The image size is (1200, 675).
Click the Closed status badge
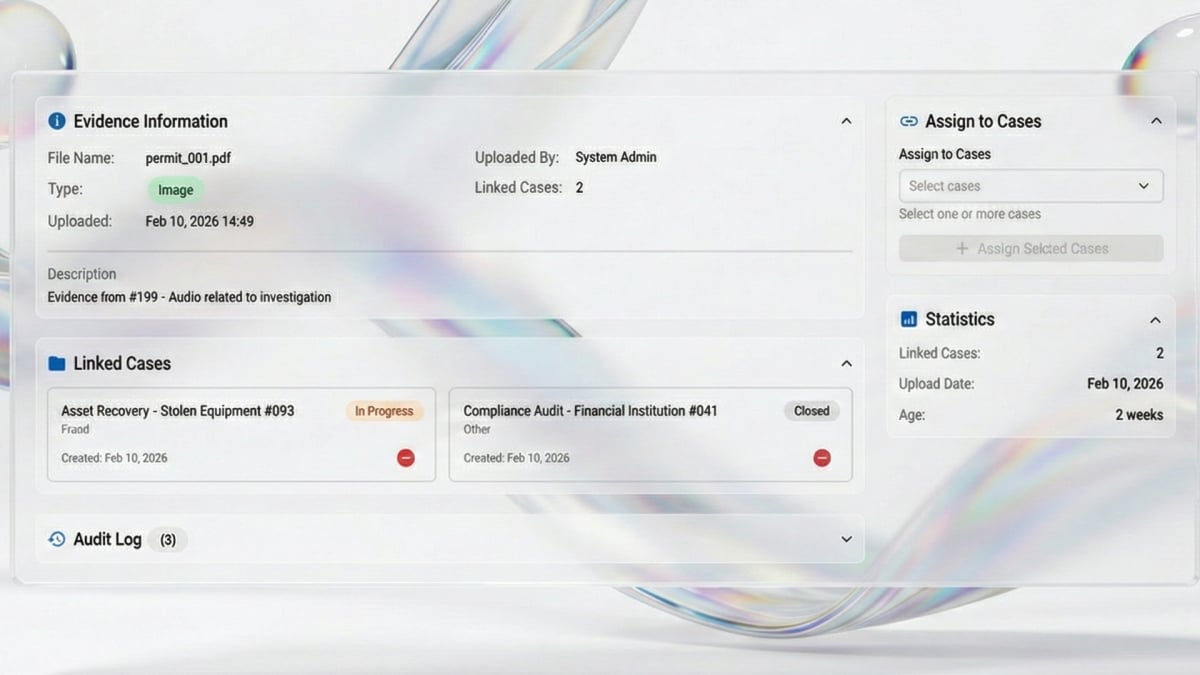tap(811, 411)
